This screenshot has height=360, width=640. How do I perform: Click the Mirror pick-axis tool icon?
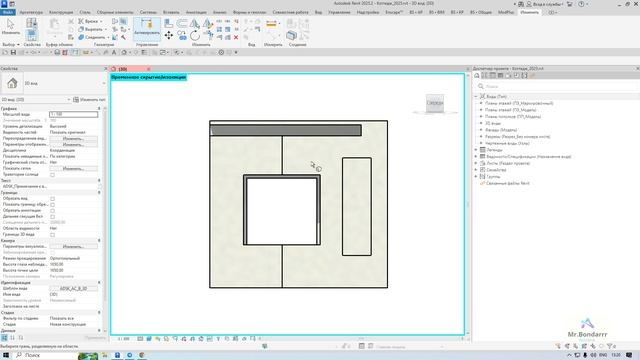point(195,24)
